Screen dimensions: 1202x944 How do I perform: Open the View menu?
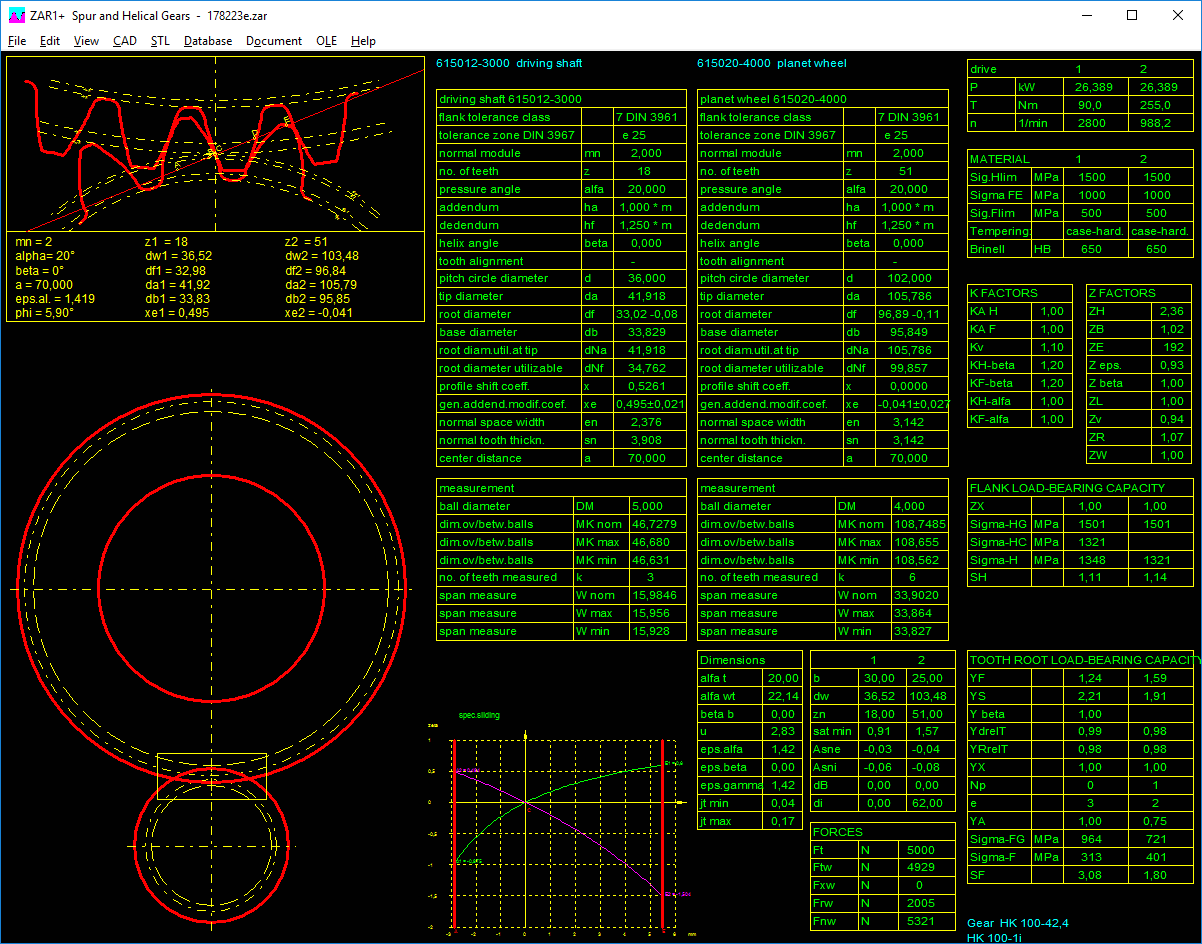[x=86, y=41]
